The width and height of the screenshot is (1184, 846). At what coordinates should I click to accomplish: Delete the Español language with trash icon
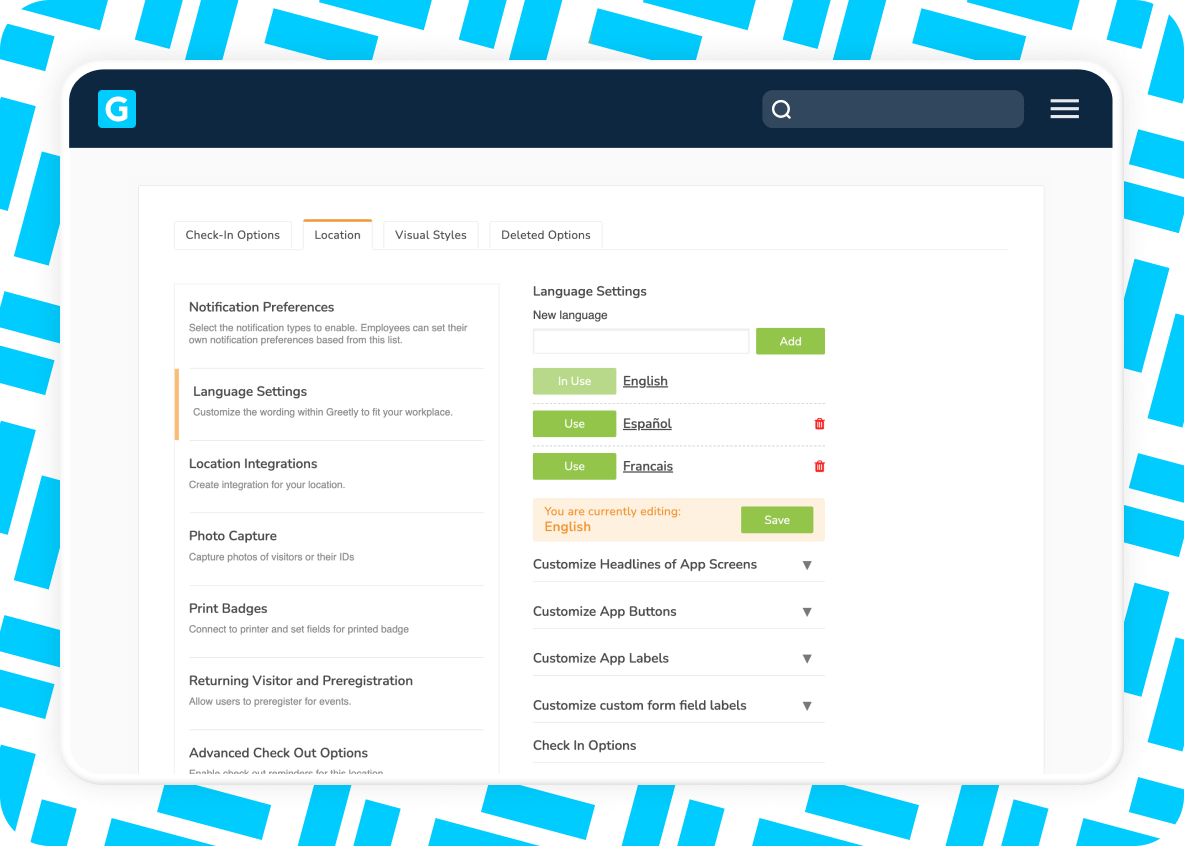819,423
